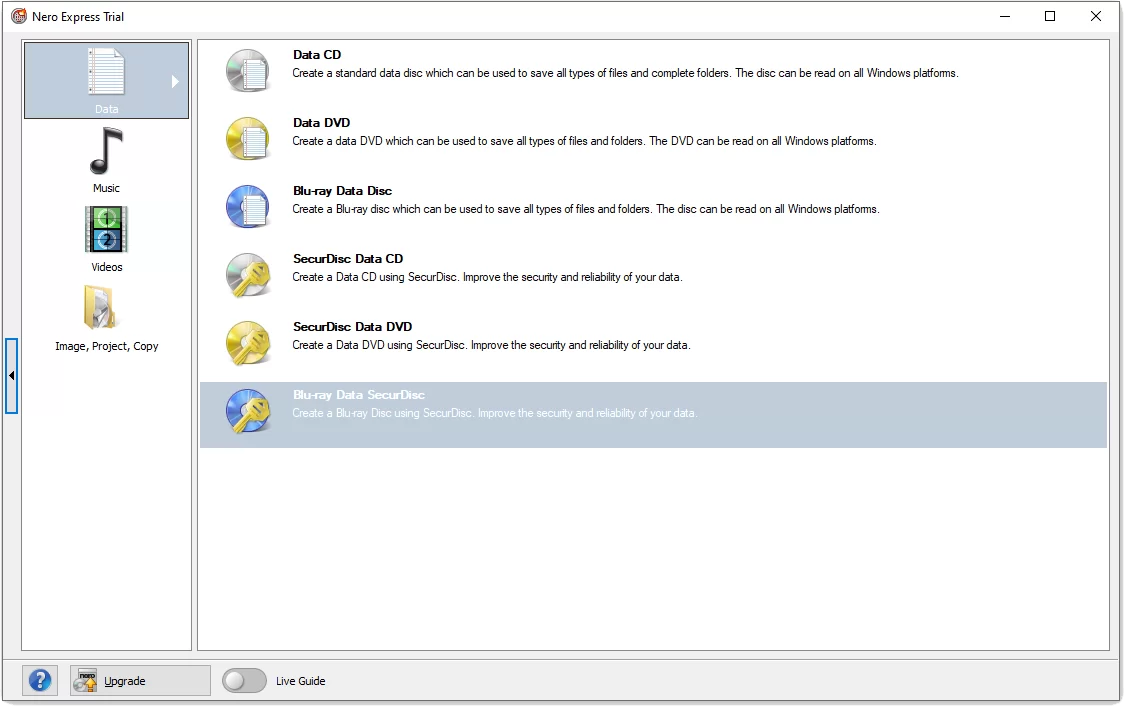Click the 'Image, Project, Copy' category label
The width and height of the screenshot is (1124, 706).
[107, 346]
